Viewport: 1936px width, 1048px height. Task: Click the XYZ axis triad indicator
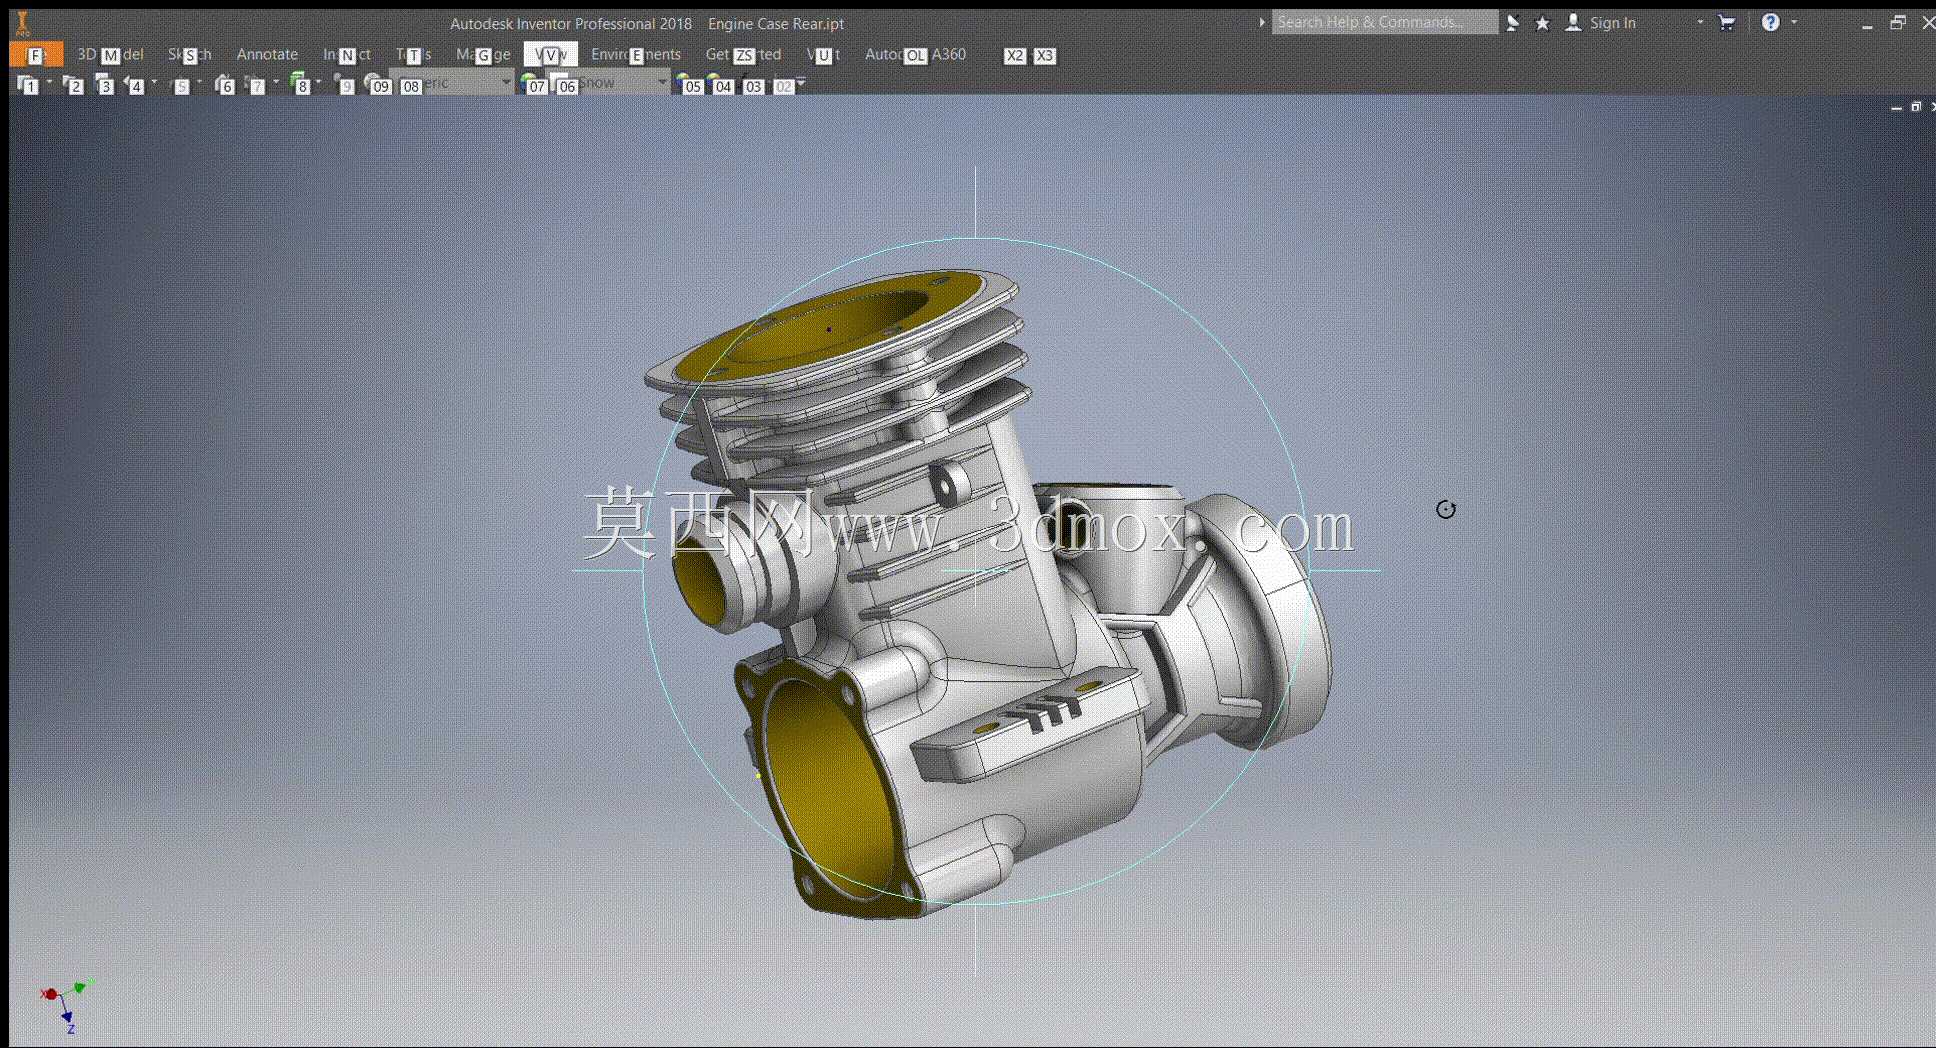pyautogui.click(x=66, y=1004)
